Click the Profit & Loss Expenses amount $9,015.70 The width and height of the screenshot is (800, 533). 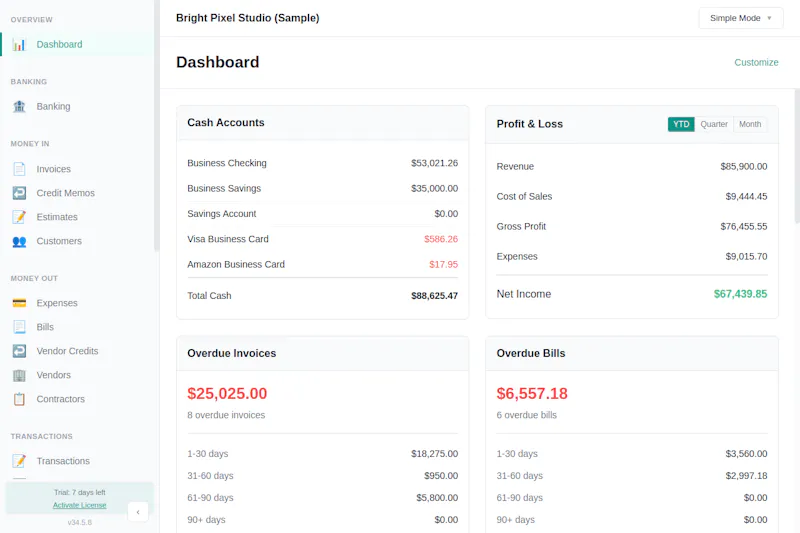pos(746,257)
